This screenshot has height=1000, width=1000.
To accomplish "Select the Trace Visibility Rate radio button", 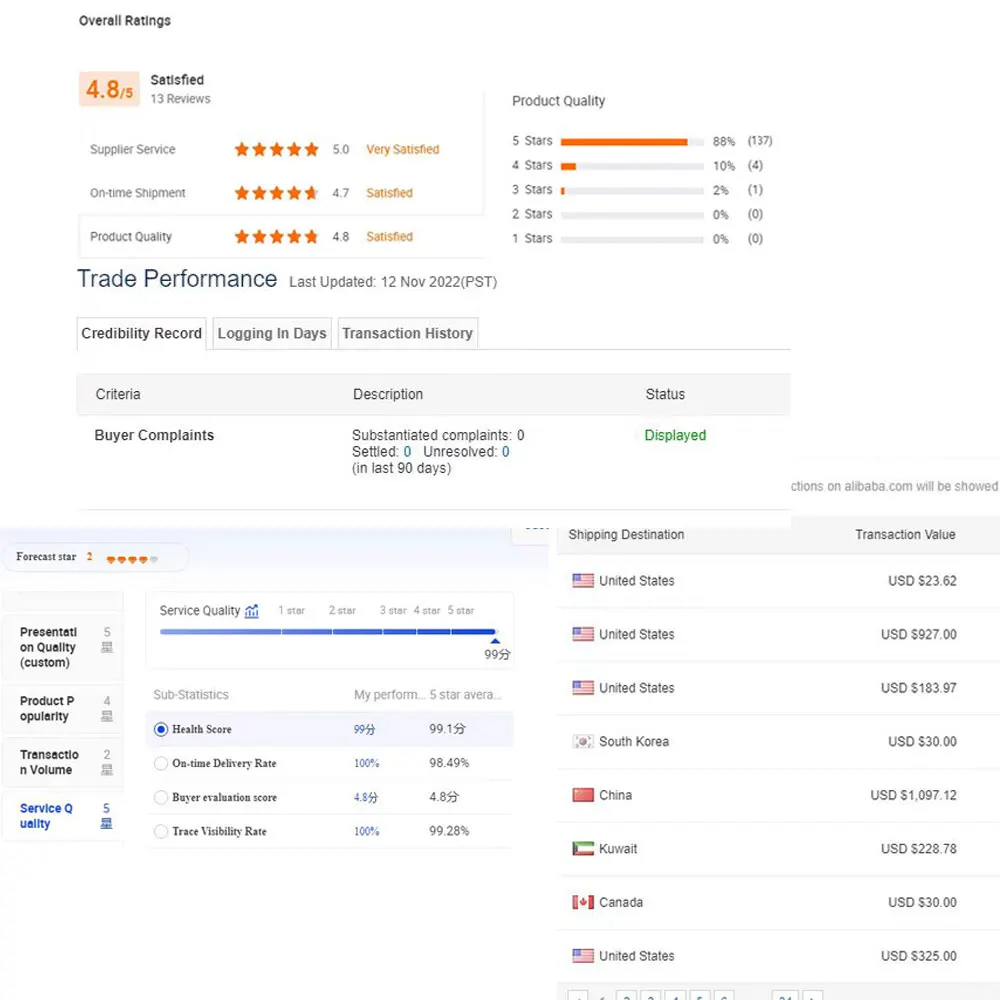I will click(161, 832).
